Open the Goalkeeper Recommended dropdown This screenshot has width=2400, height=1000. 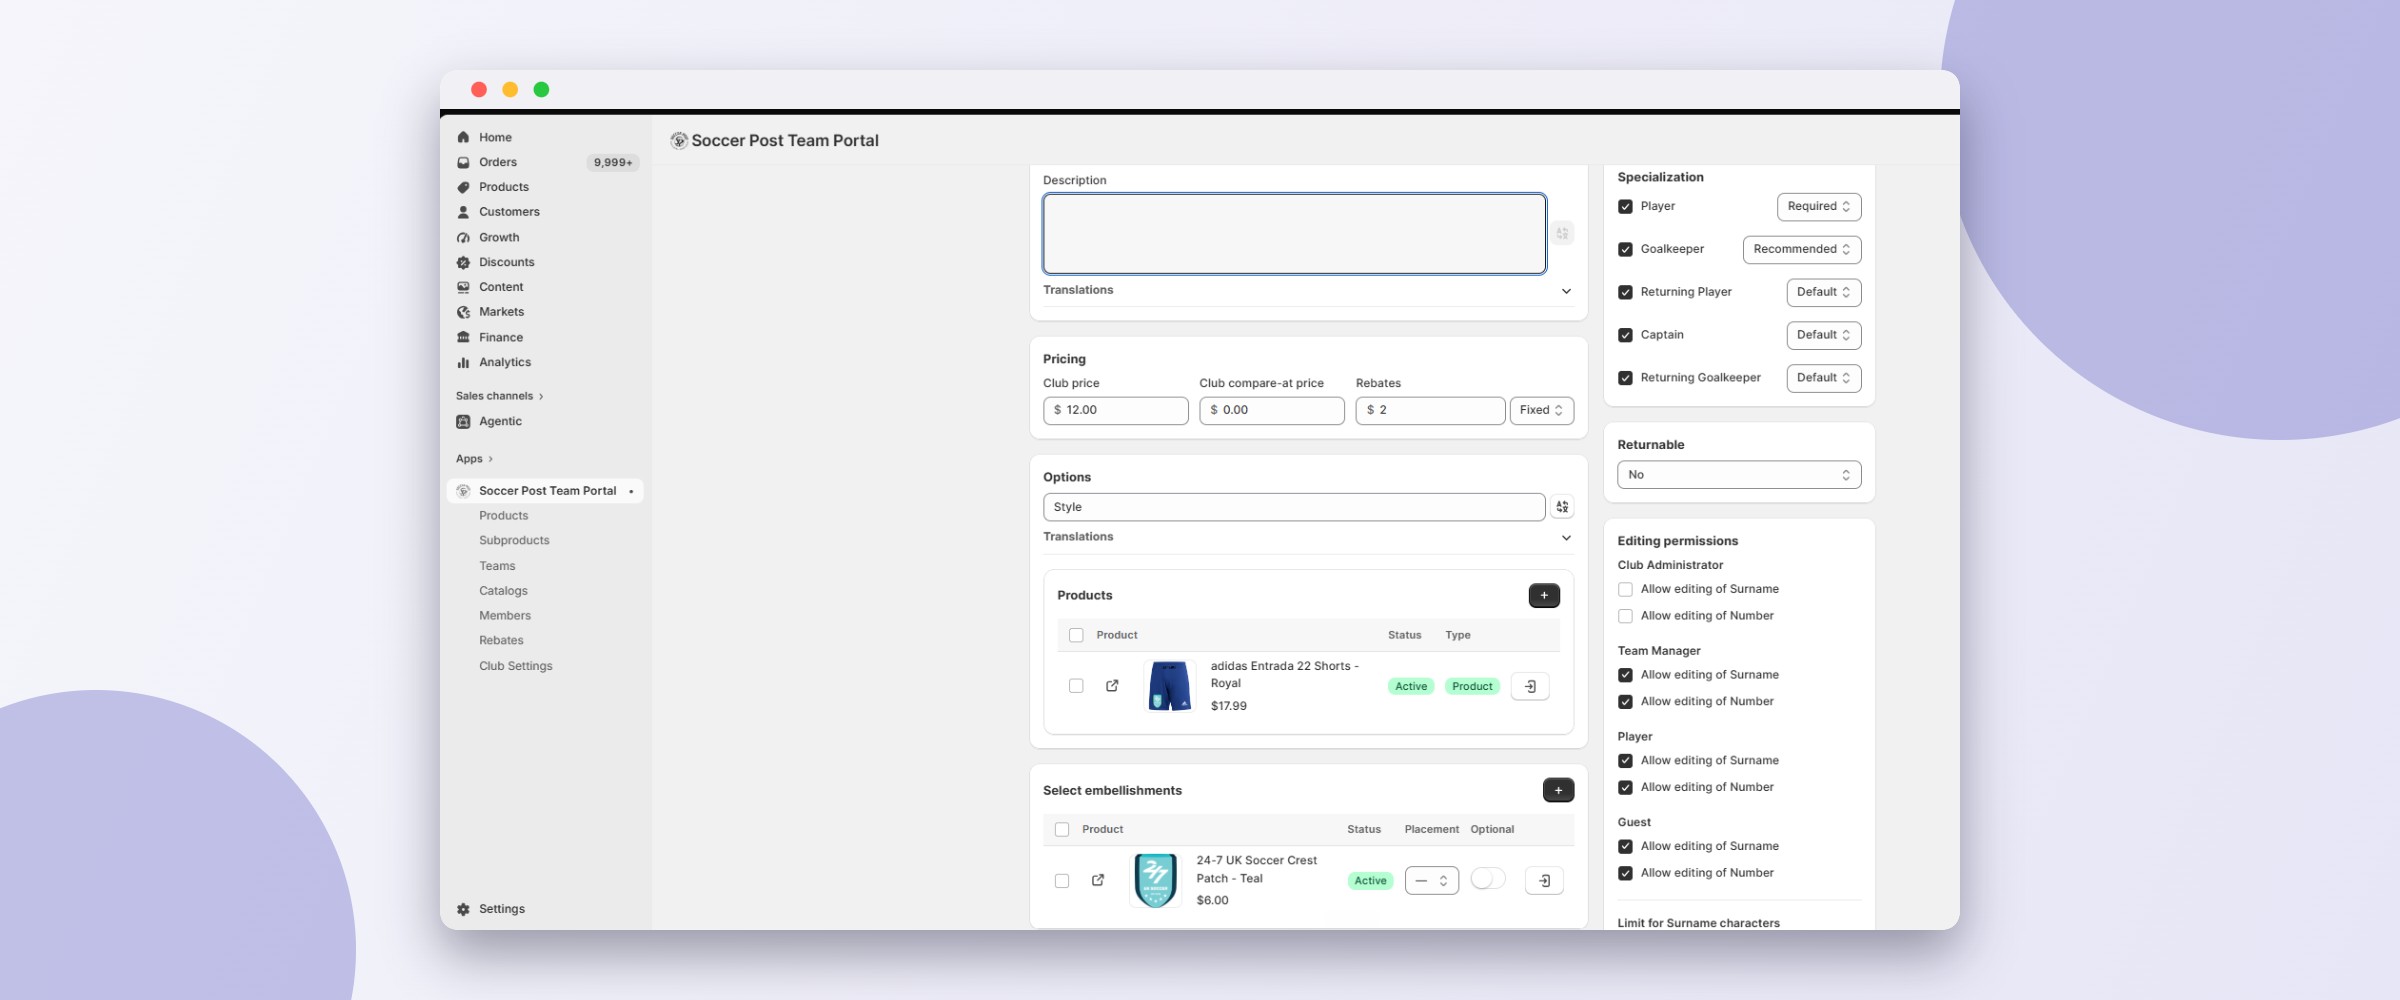tap(1801, 250)
